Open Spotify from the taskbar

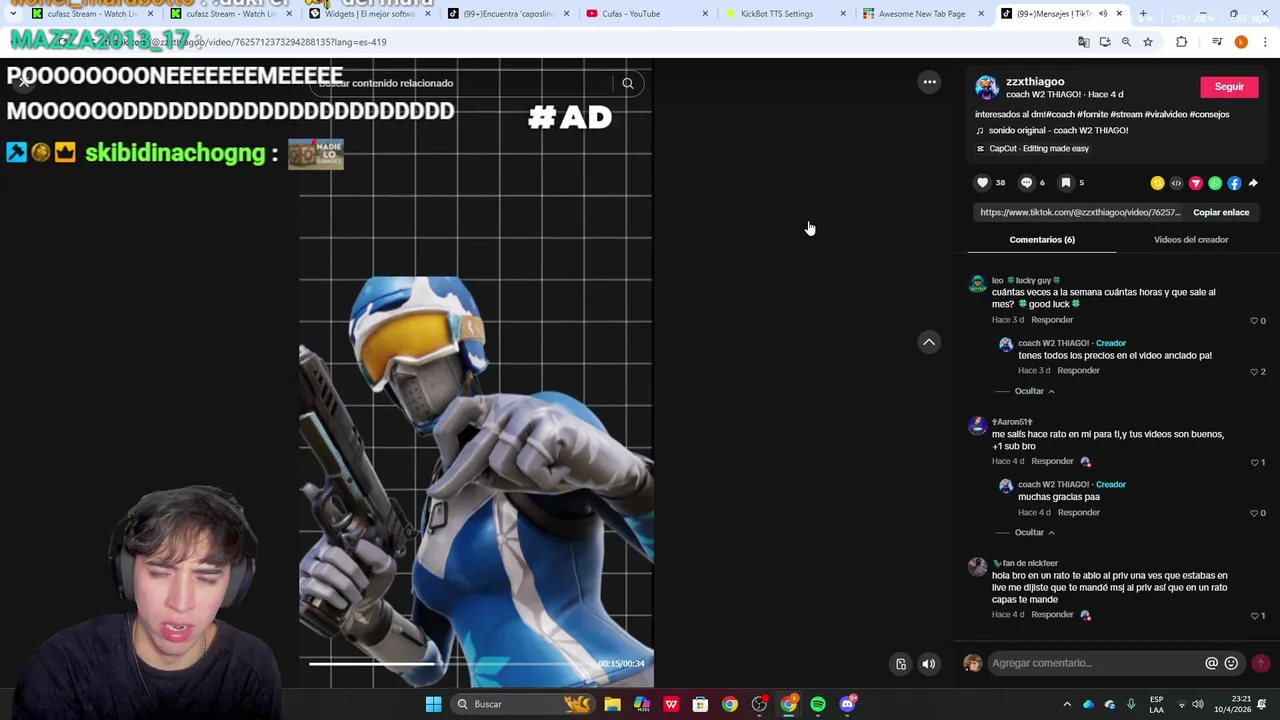[818, 704]
